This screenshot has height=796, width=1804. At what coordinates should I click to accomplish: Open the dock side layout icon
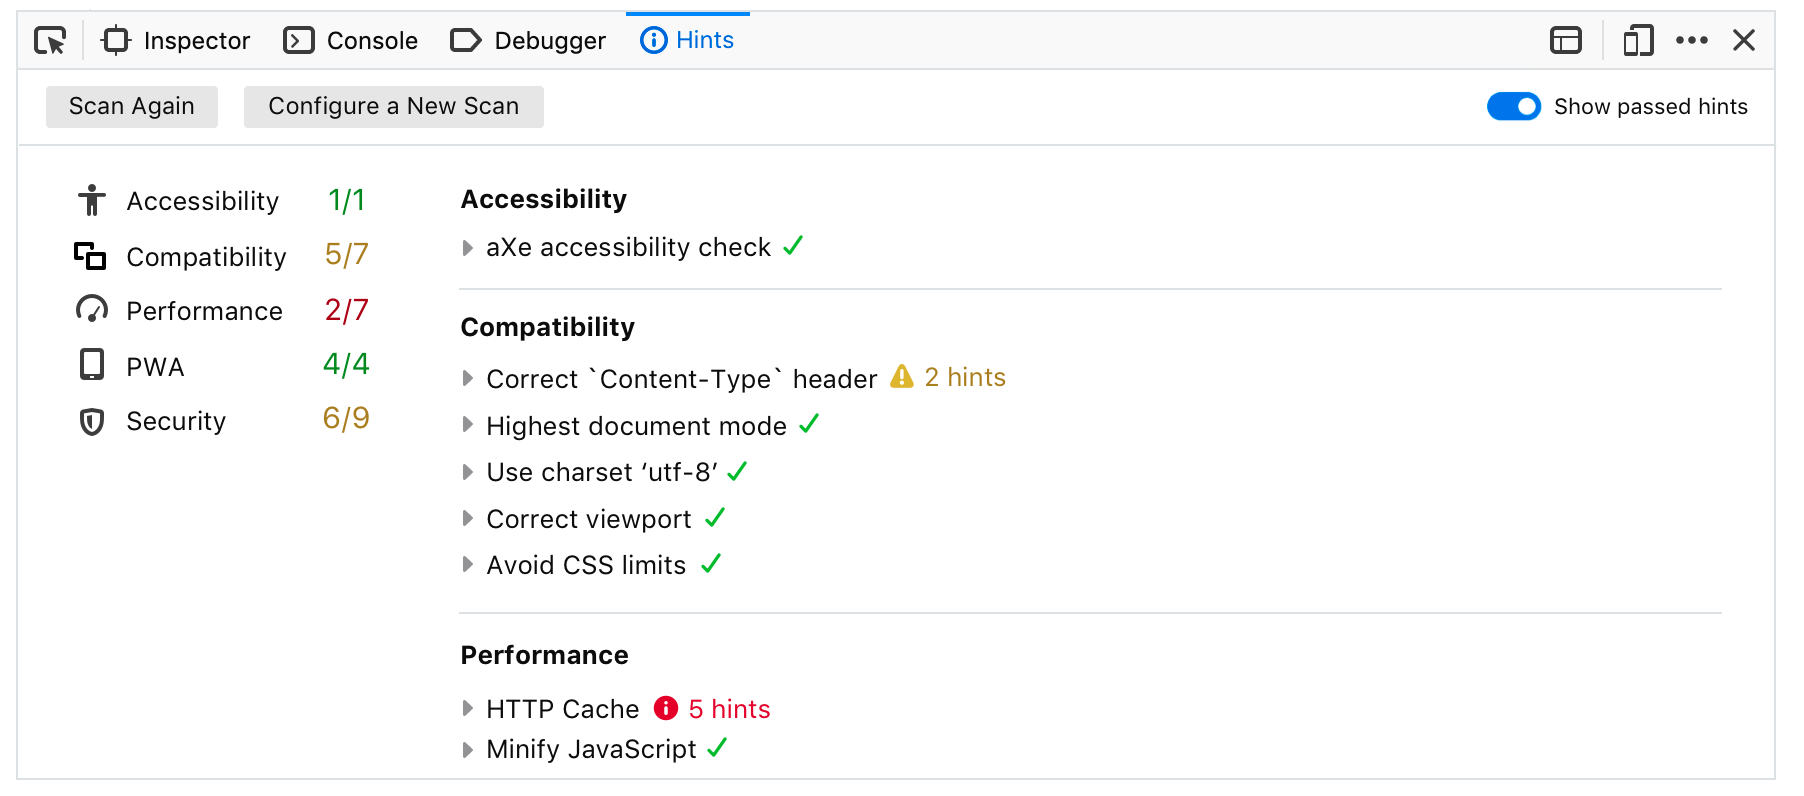(x=1565, y=41)
